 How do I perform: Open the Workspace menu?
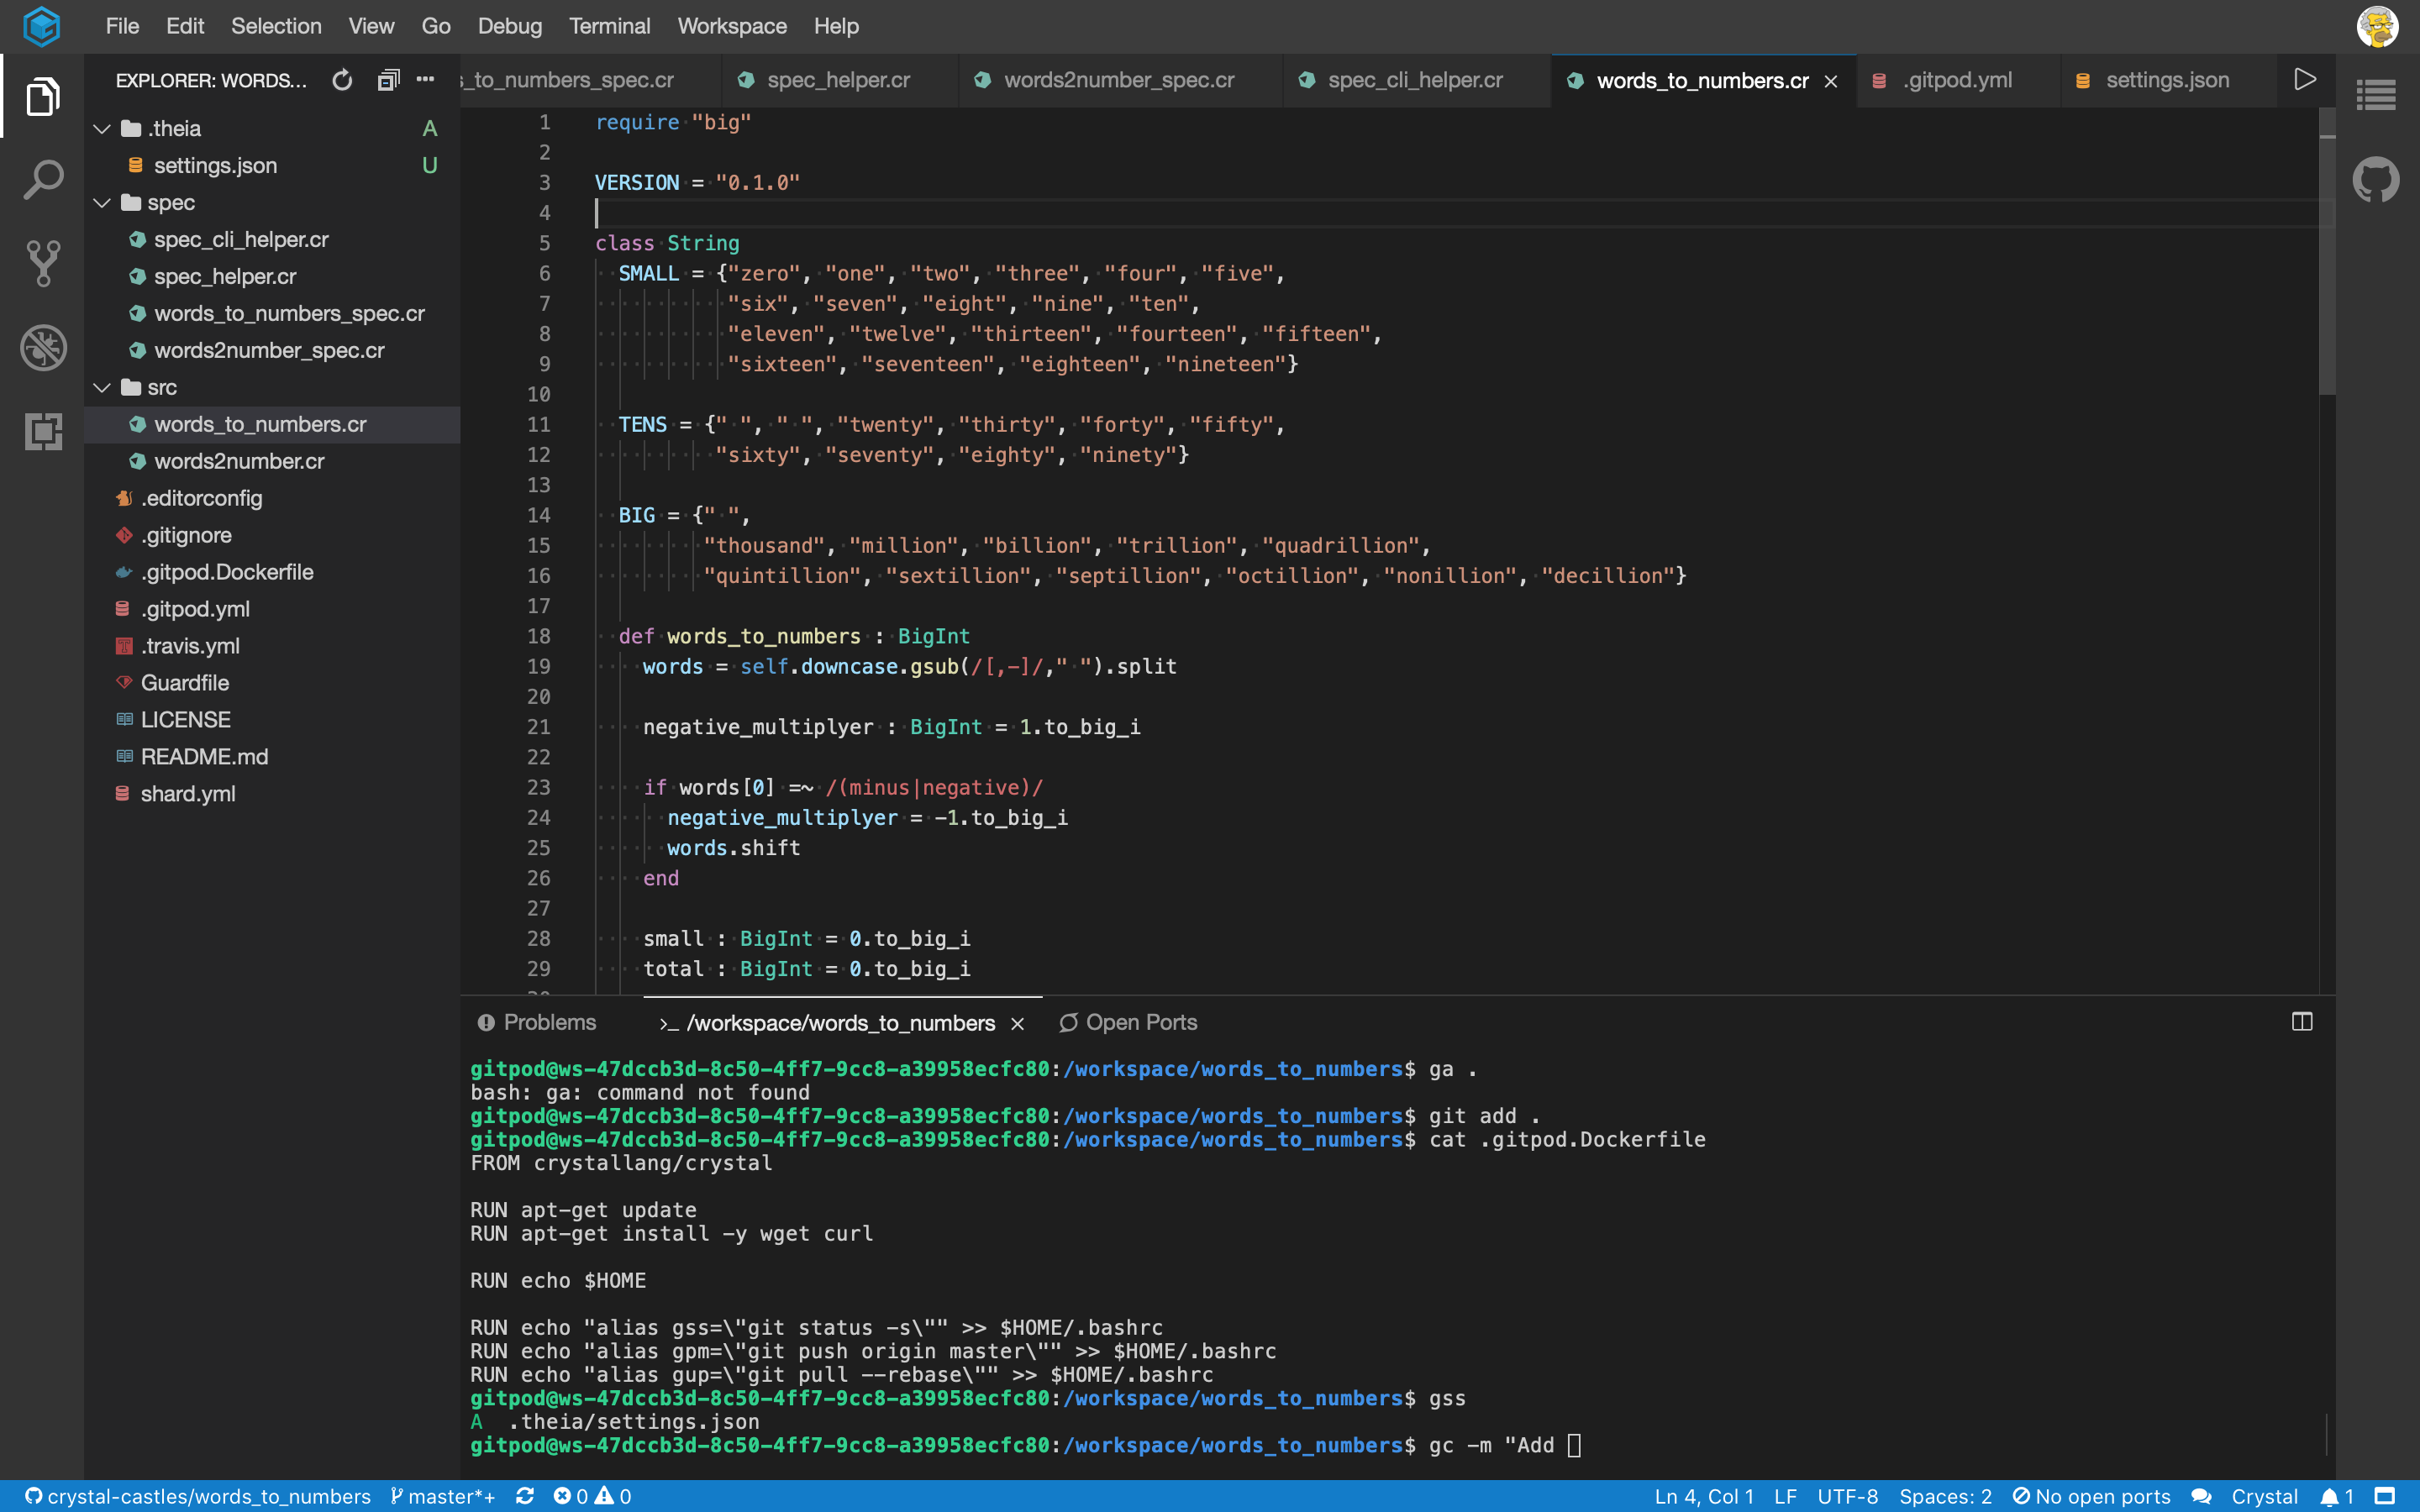[732, 26]
